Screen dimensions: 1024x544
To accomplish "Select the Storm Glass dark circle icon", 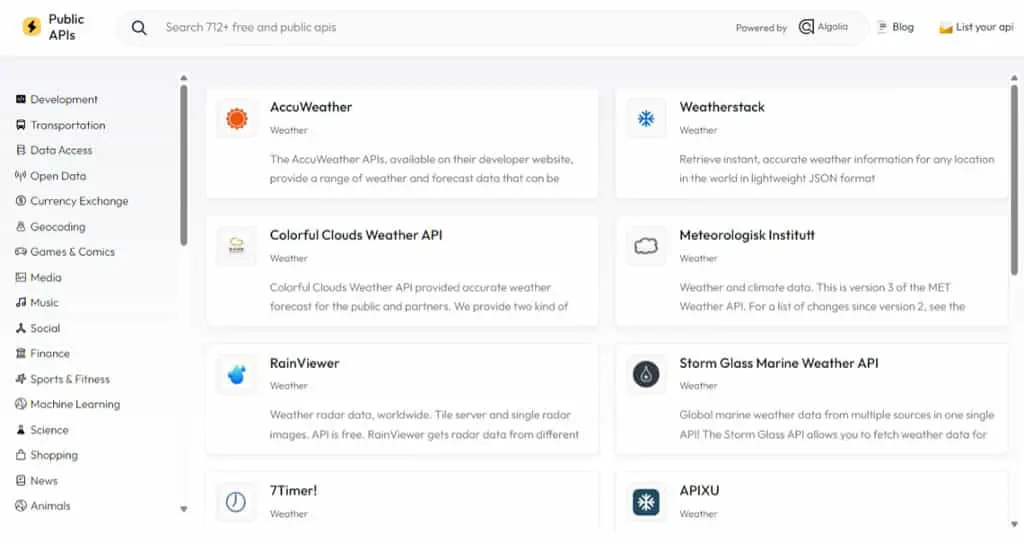I will coord(646,374).
